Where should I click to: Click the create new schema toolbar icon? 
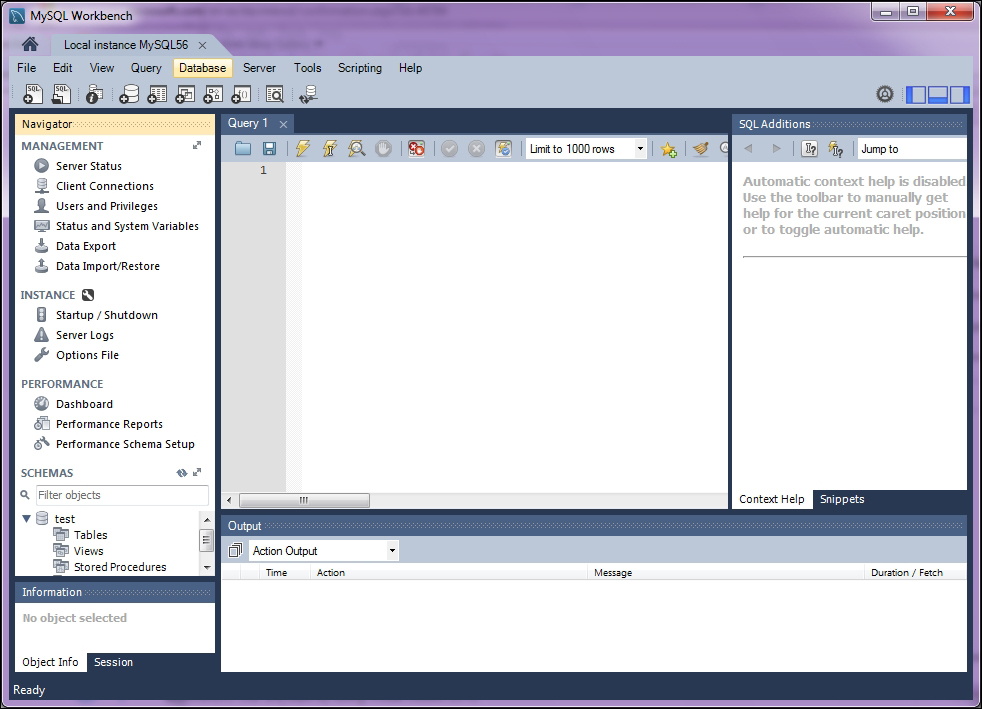[128, 95]
